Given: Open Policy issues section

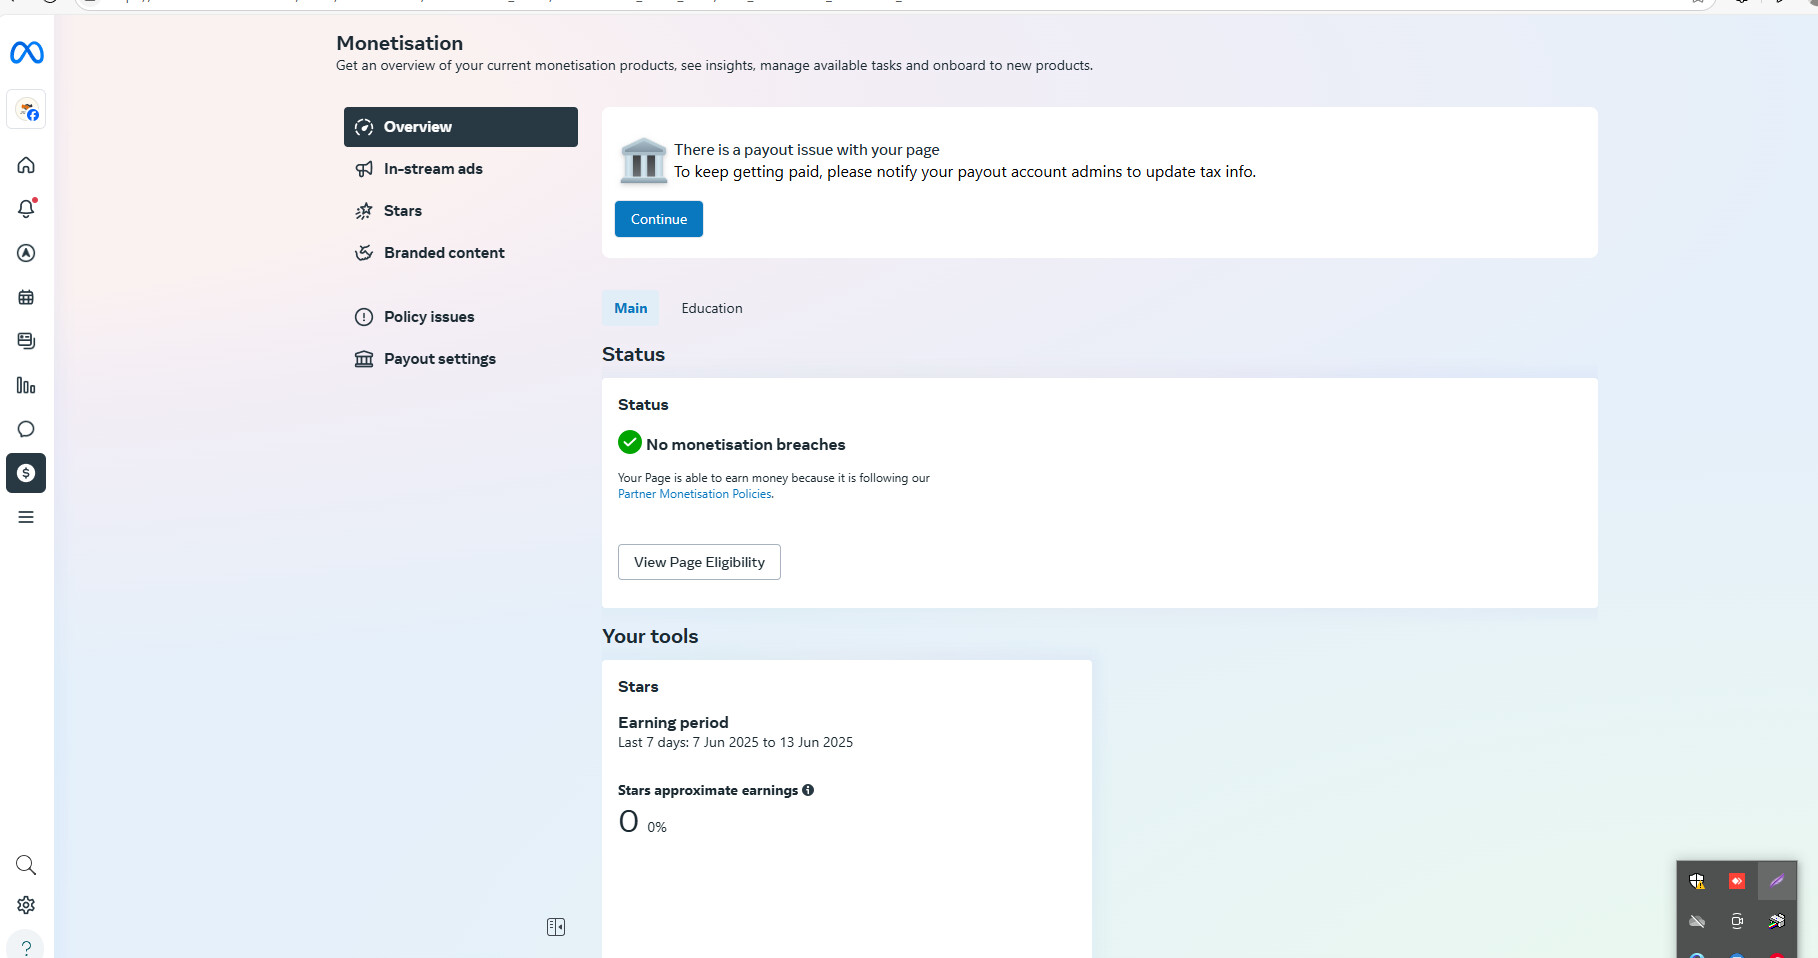Looking at the screenshot, I should pyautogui.click(x=461, y=317).
